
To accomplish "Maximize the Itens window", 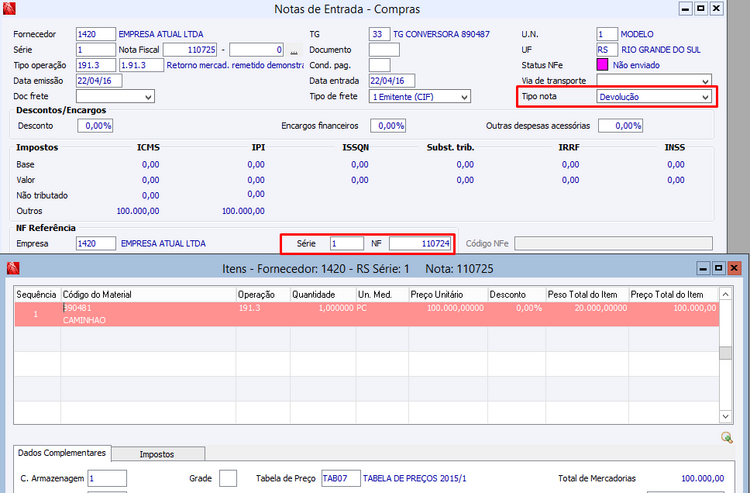I will pyautogui.click(x=718, y=268).
